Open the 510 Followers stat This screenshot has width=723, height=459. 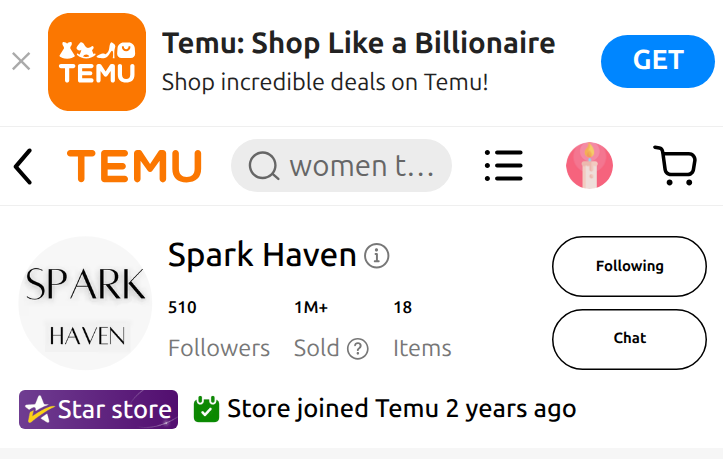tap(219, 328)
